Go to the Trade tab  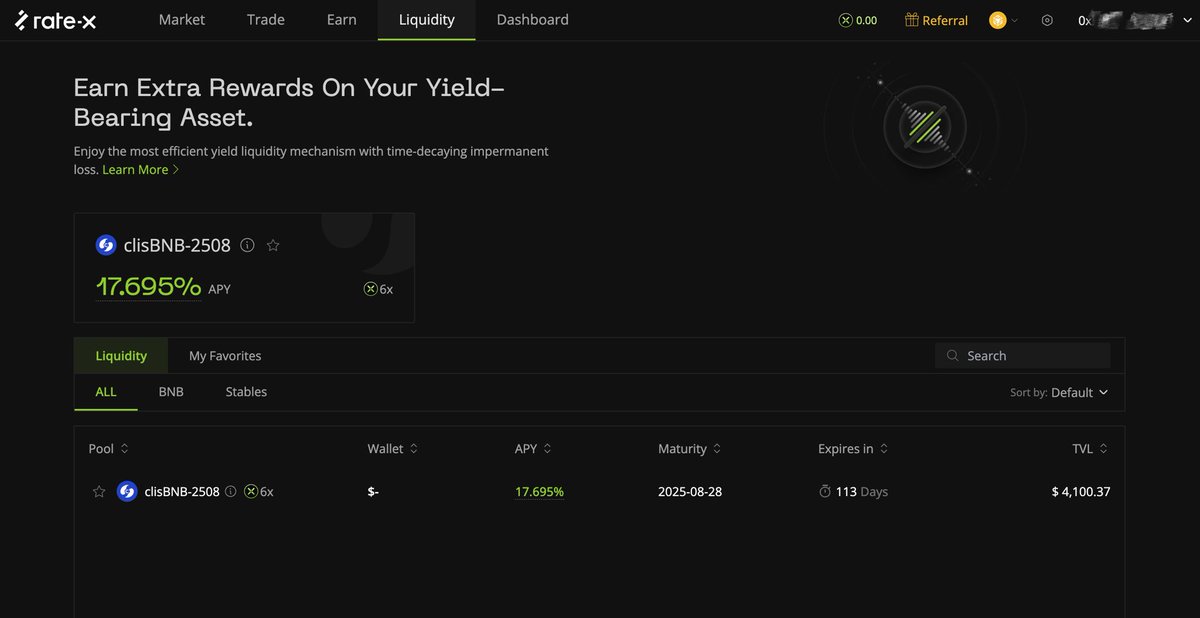click(x=266, y=20)
